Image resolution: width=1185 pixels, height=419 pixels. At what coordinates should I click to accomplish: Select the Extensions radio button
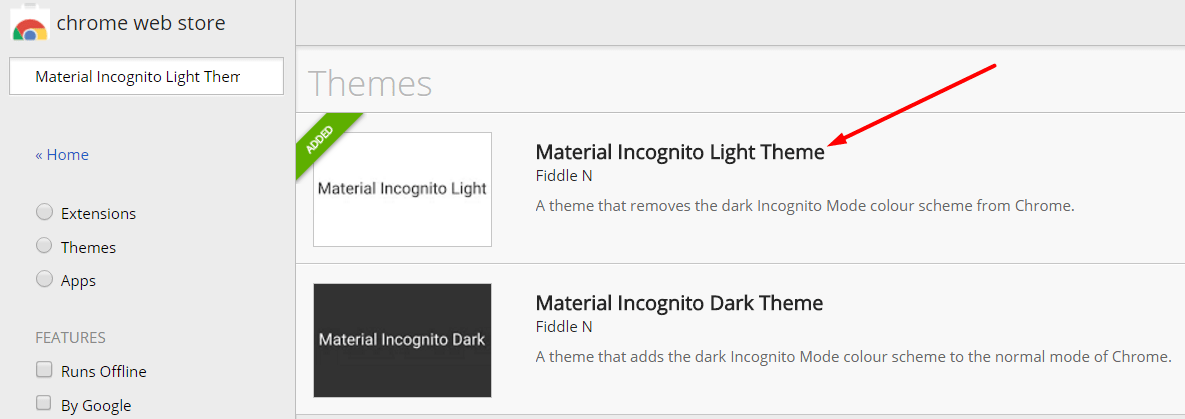click(44, 213)
